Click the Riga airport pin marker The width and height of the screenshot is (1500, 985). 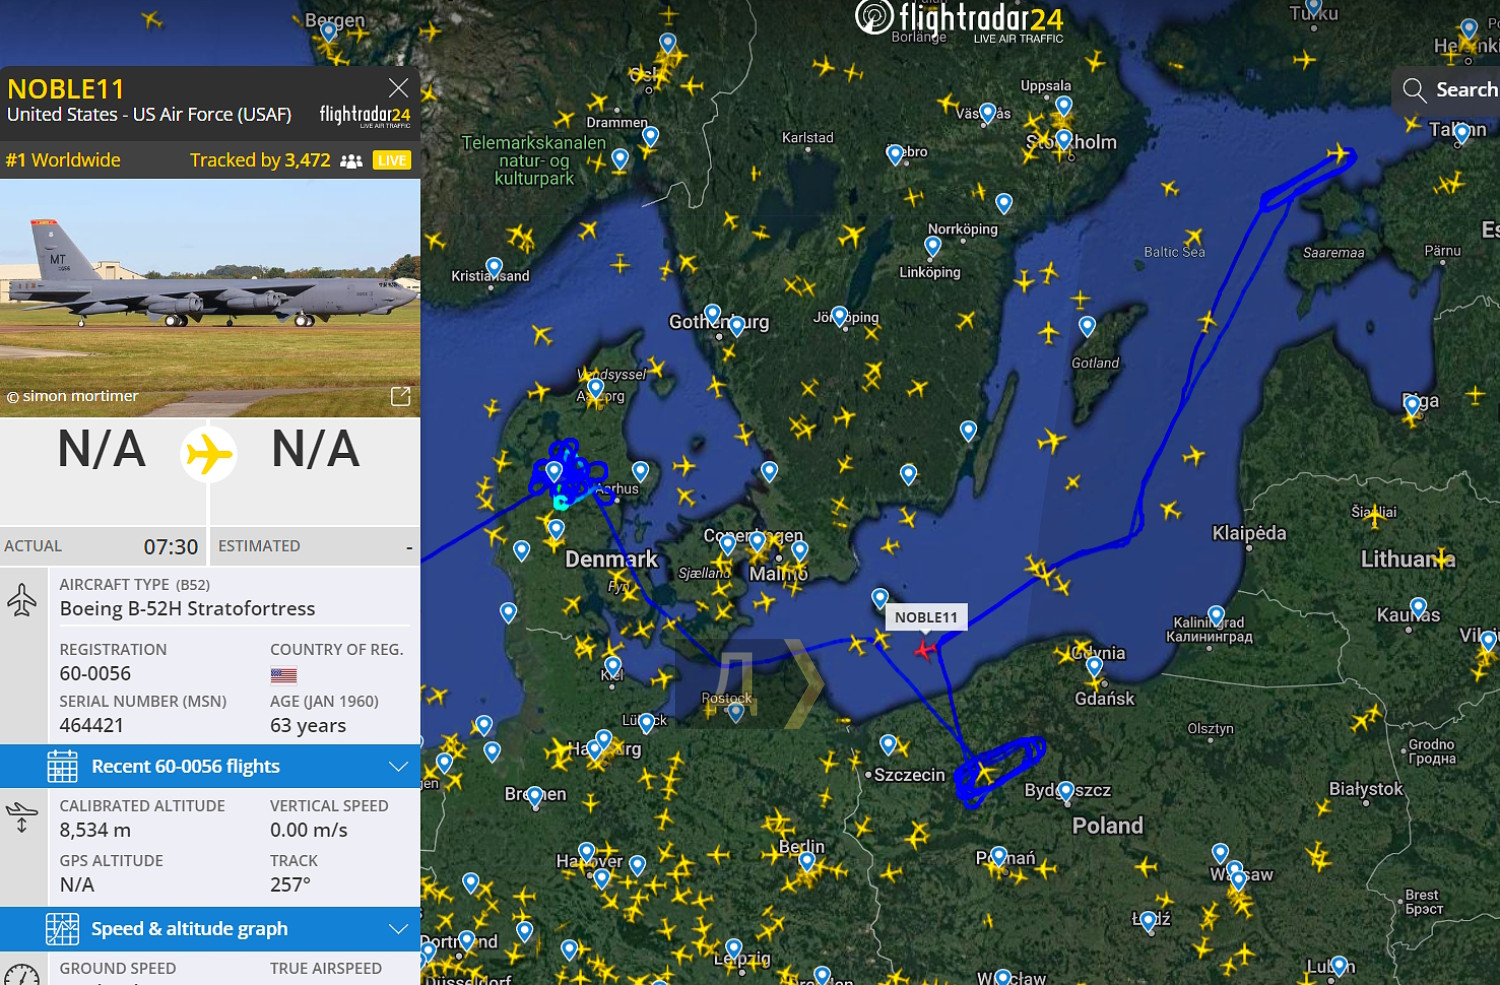[1412, 405]
